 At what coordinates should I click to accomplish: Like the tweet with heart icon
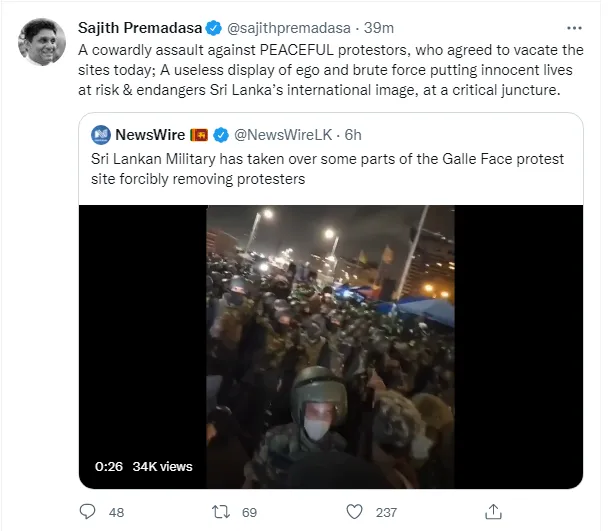pyautogui.click(x=354, y=512)
